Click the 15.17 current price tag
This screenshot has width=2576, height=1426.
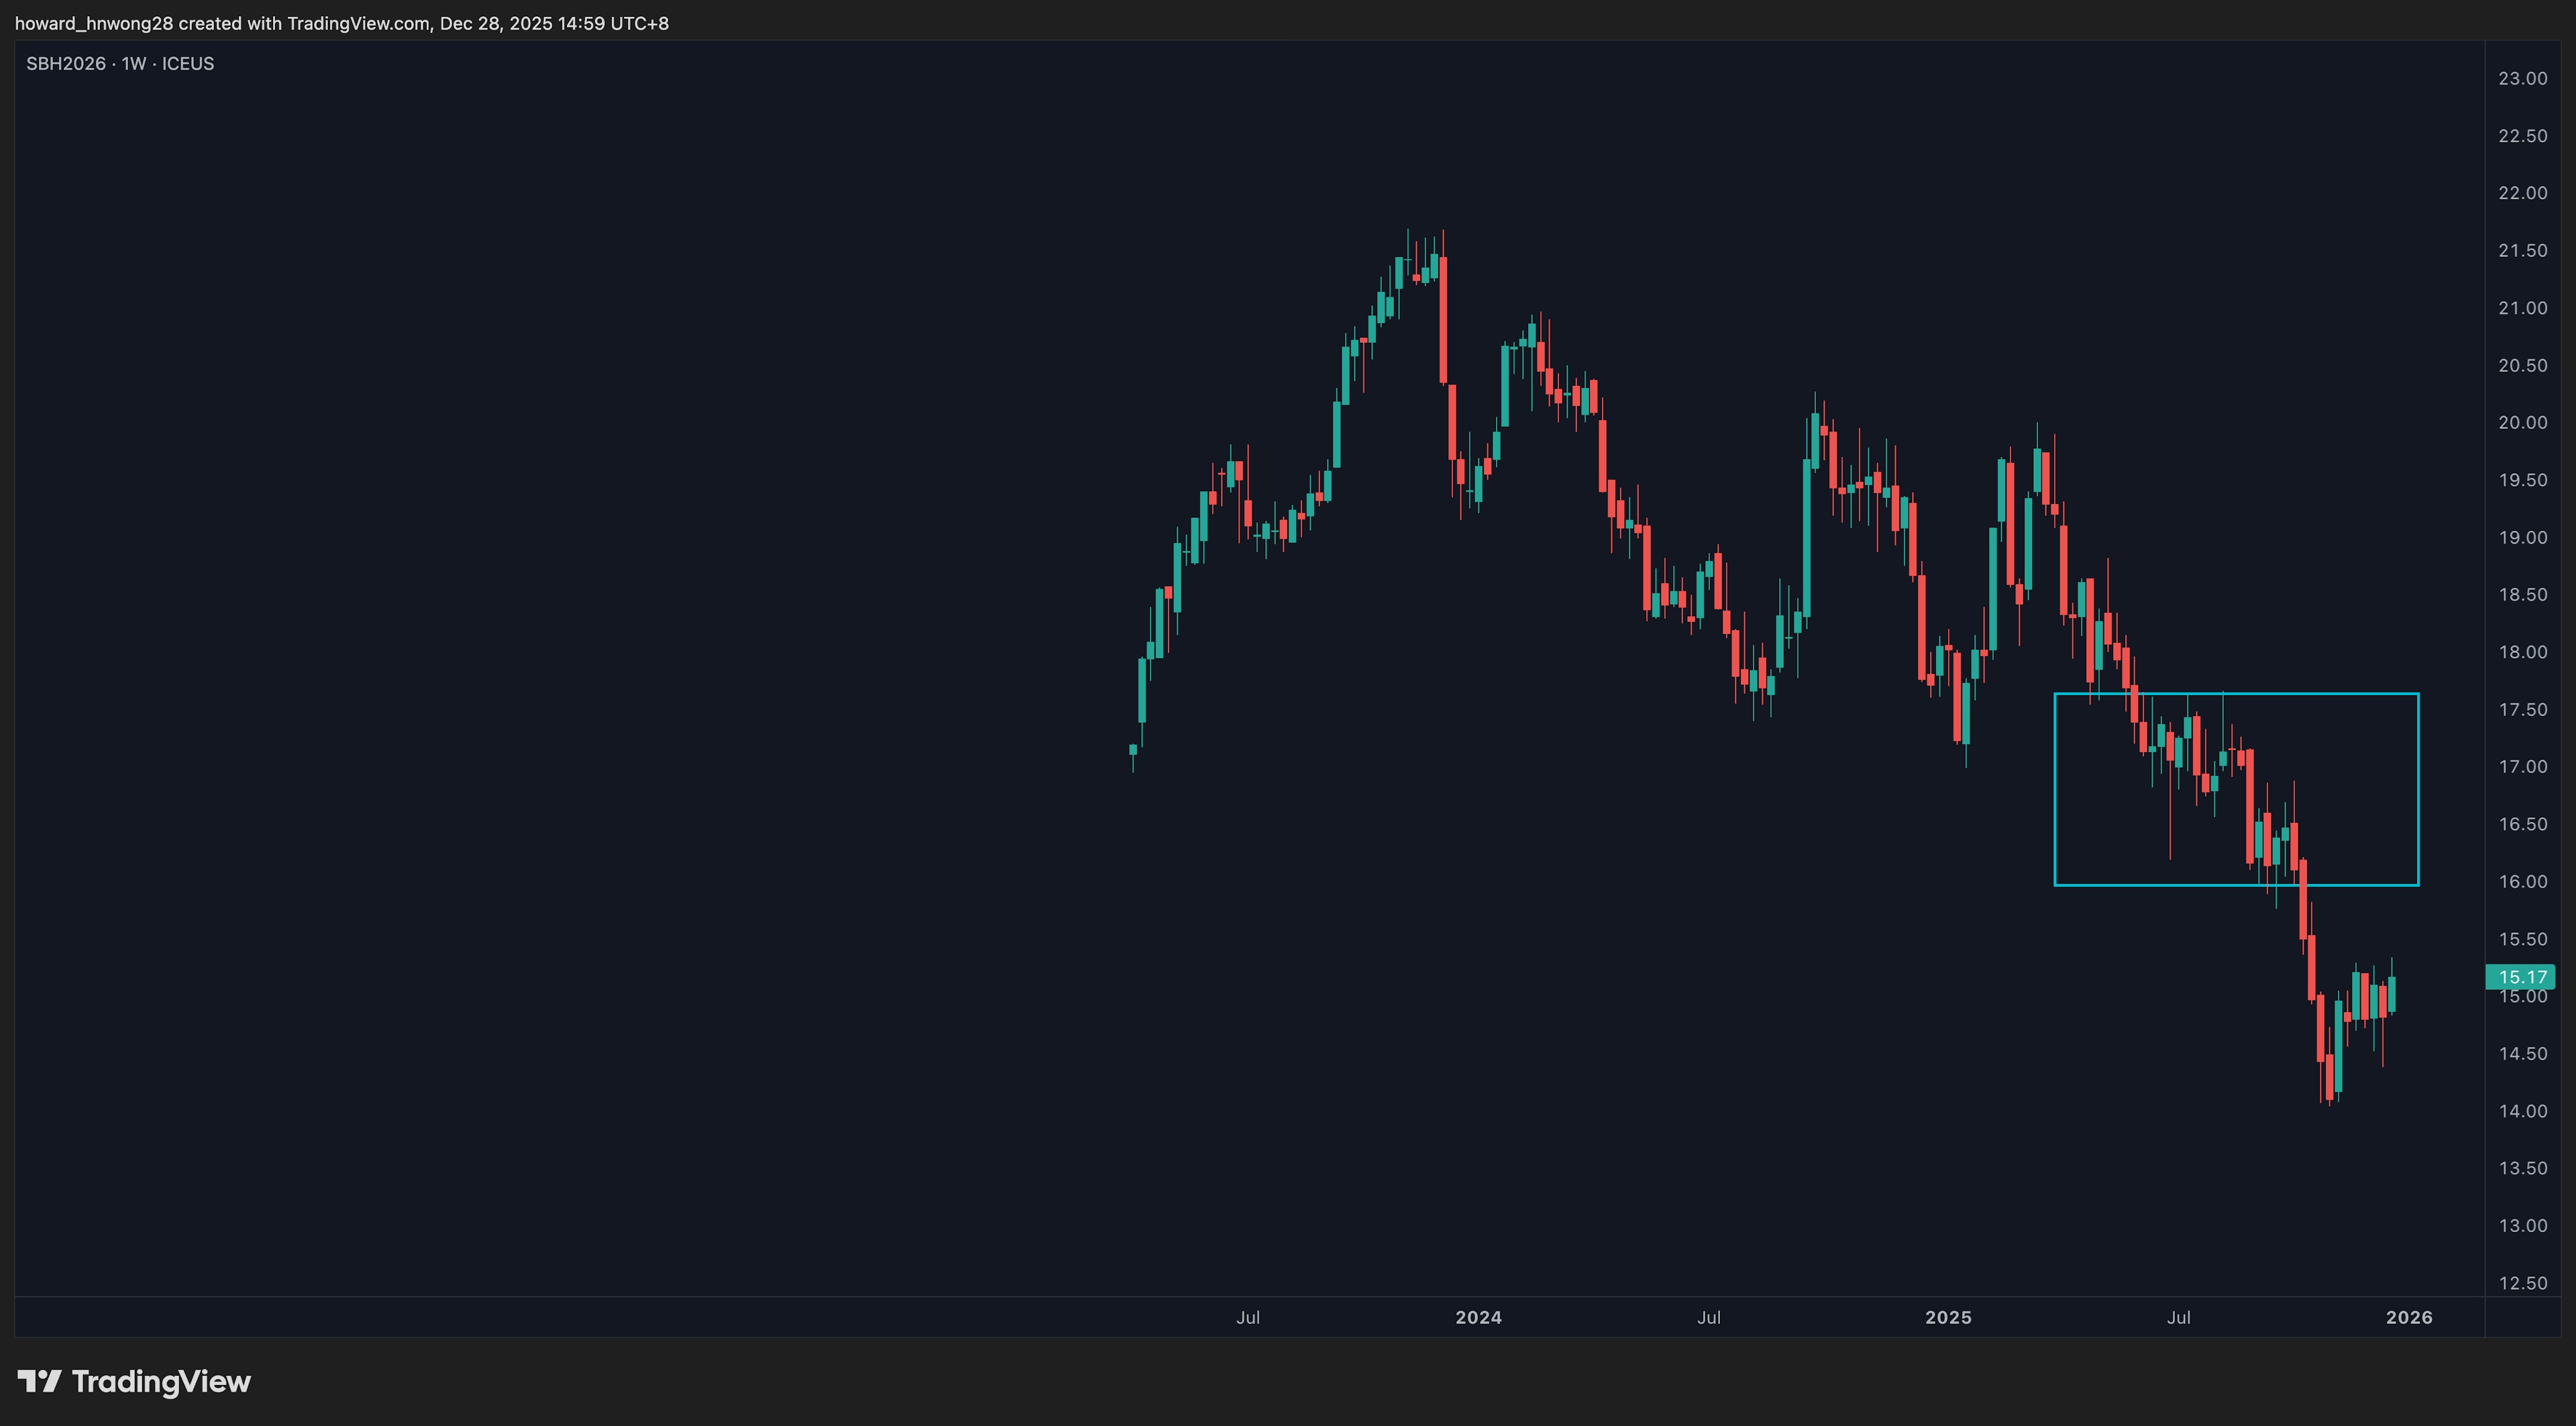pos(2521,977)
